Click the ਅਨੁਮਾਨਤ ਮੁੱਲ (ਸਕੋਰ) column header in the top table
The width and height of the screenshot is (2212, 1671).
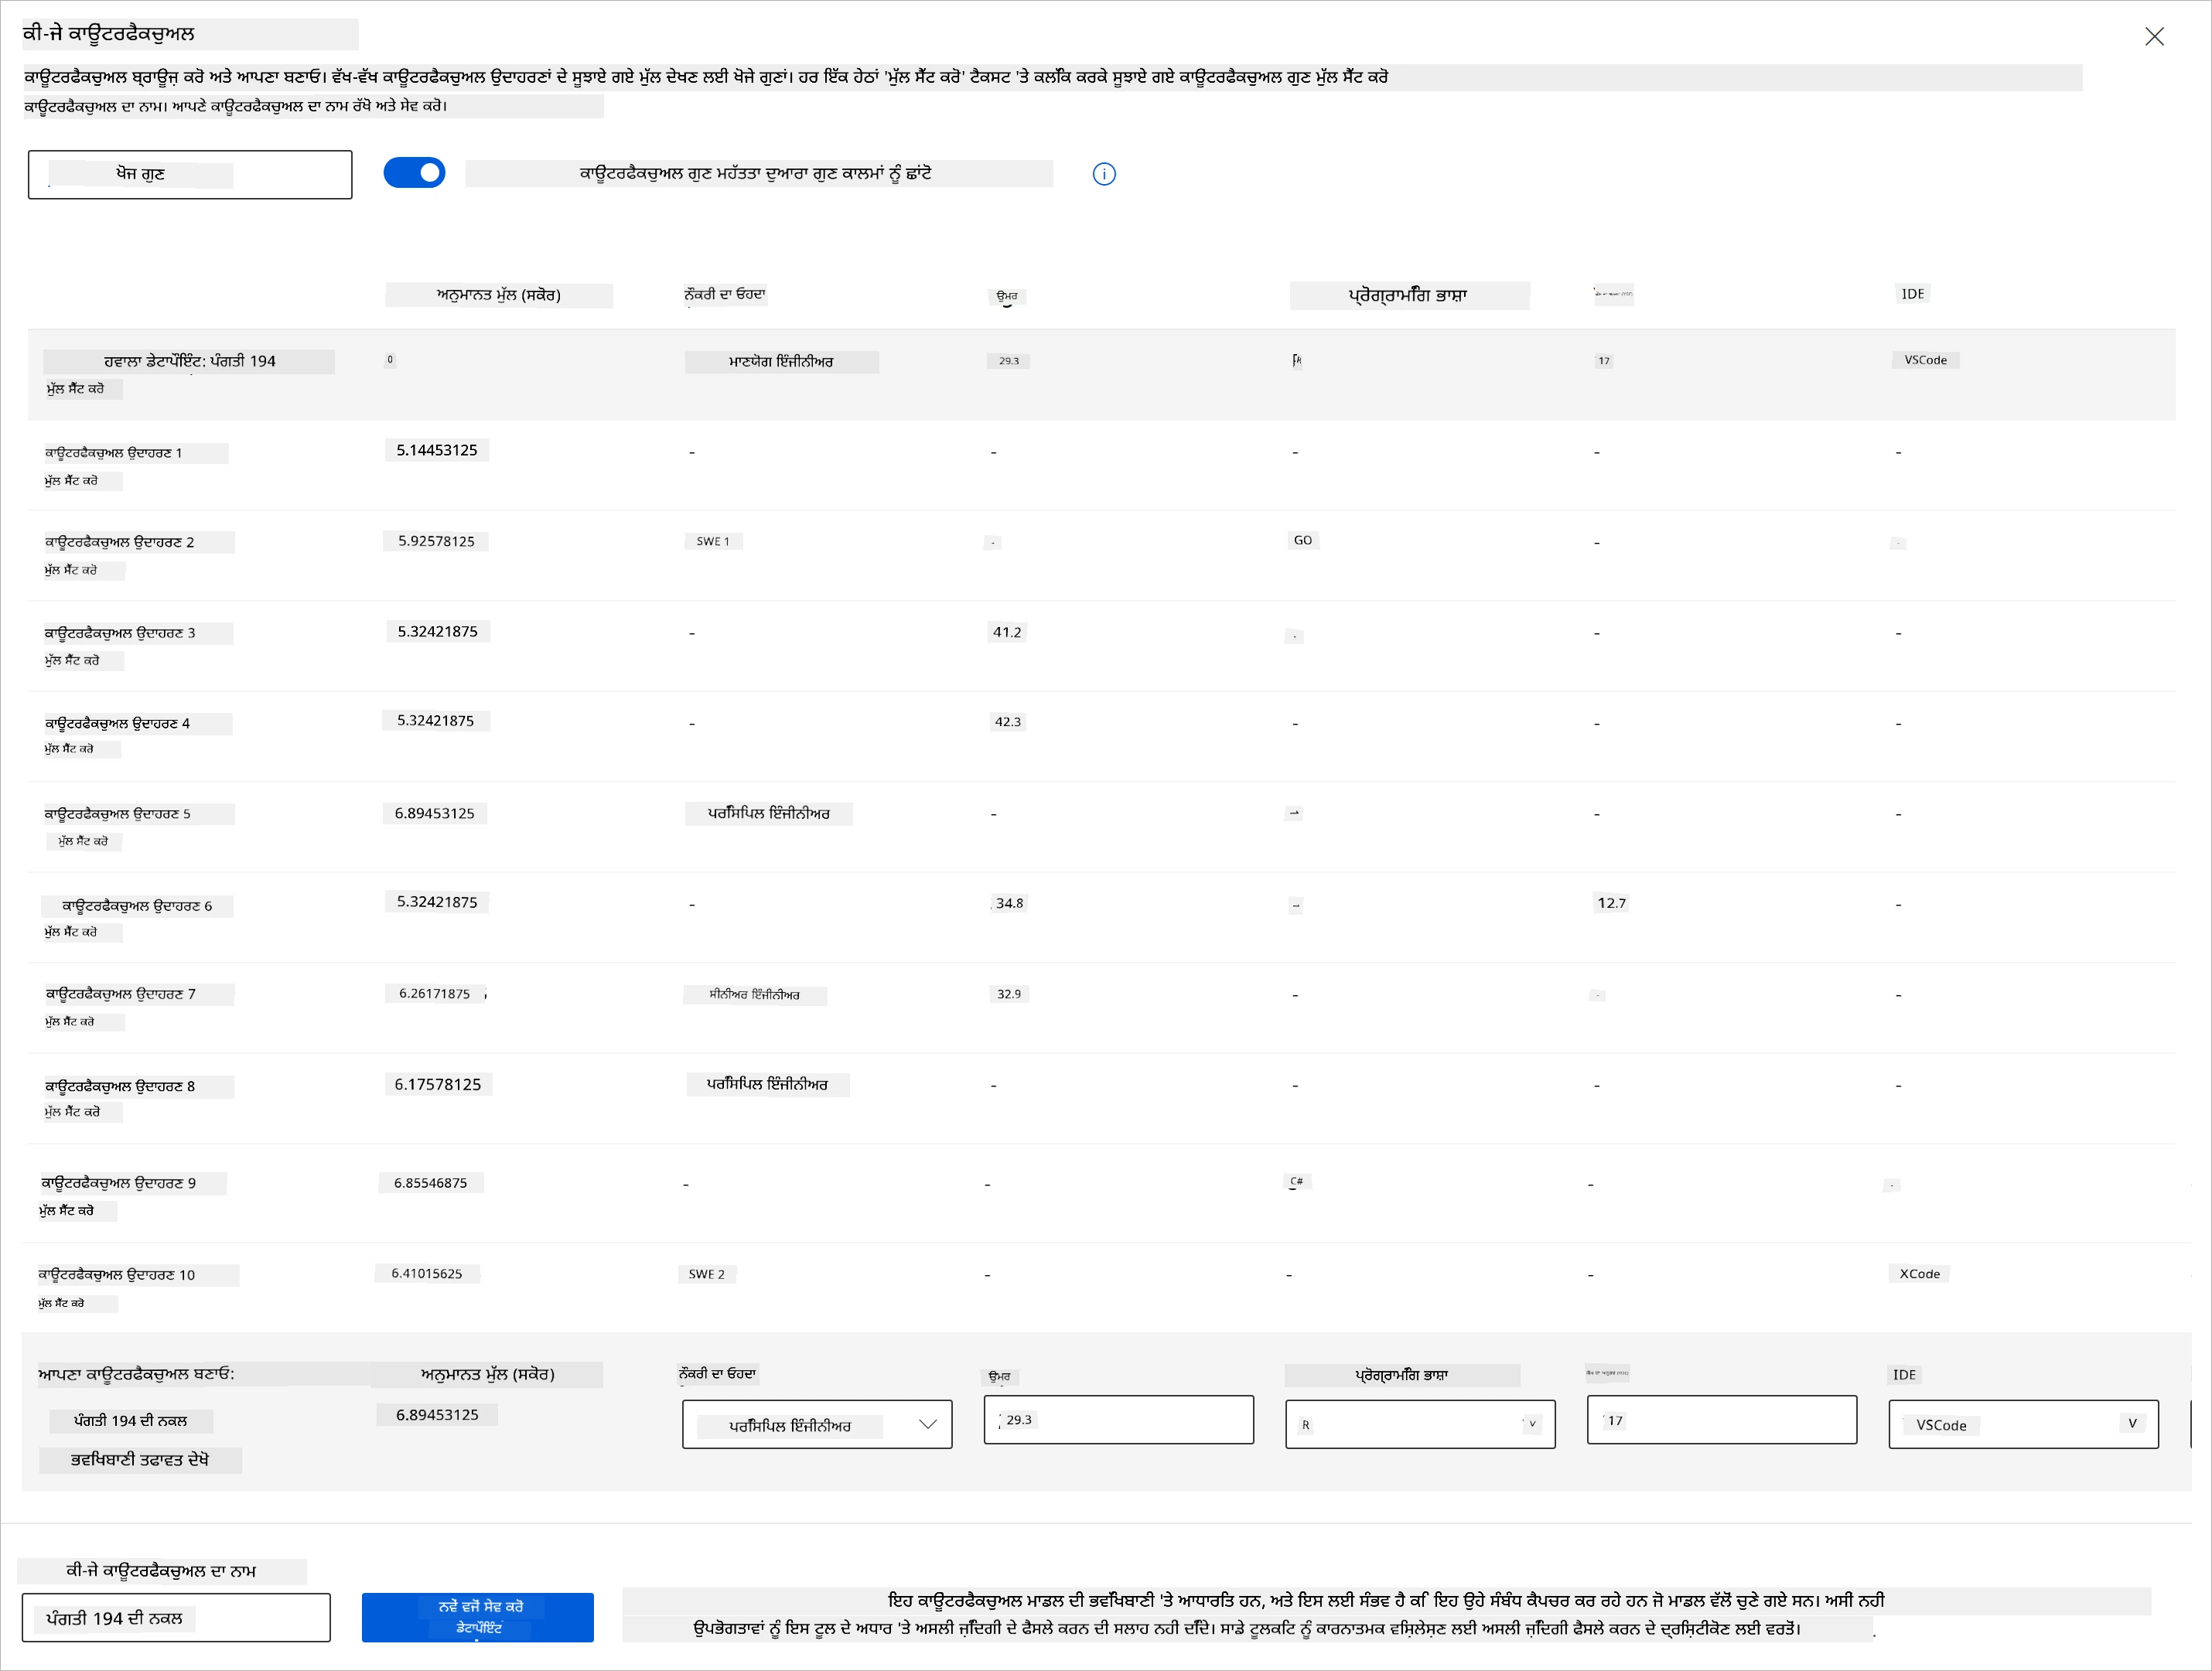[499, 295]
